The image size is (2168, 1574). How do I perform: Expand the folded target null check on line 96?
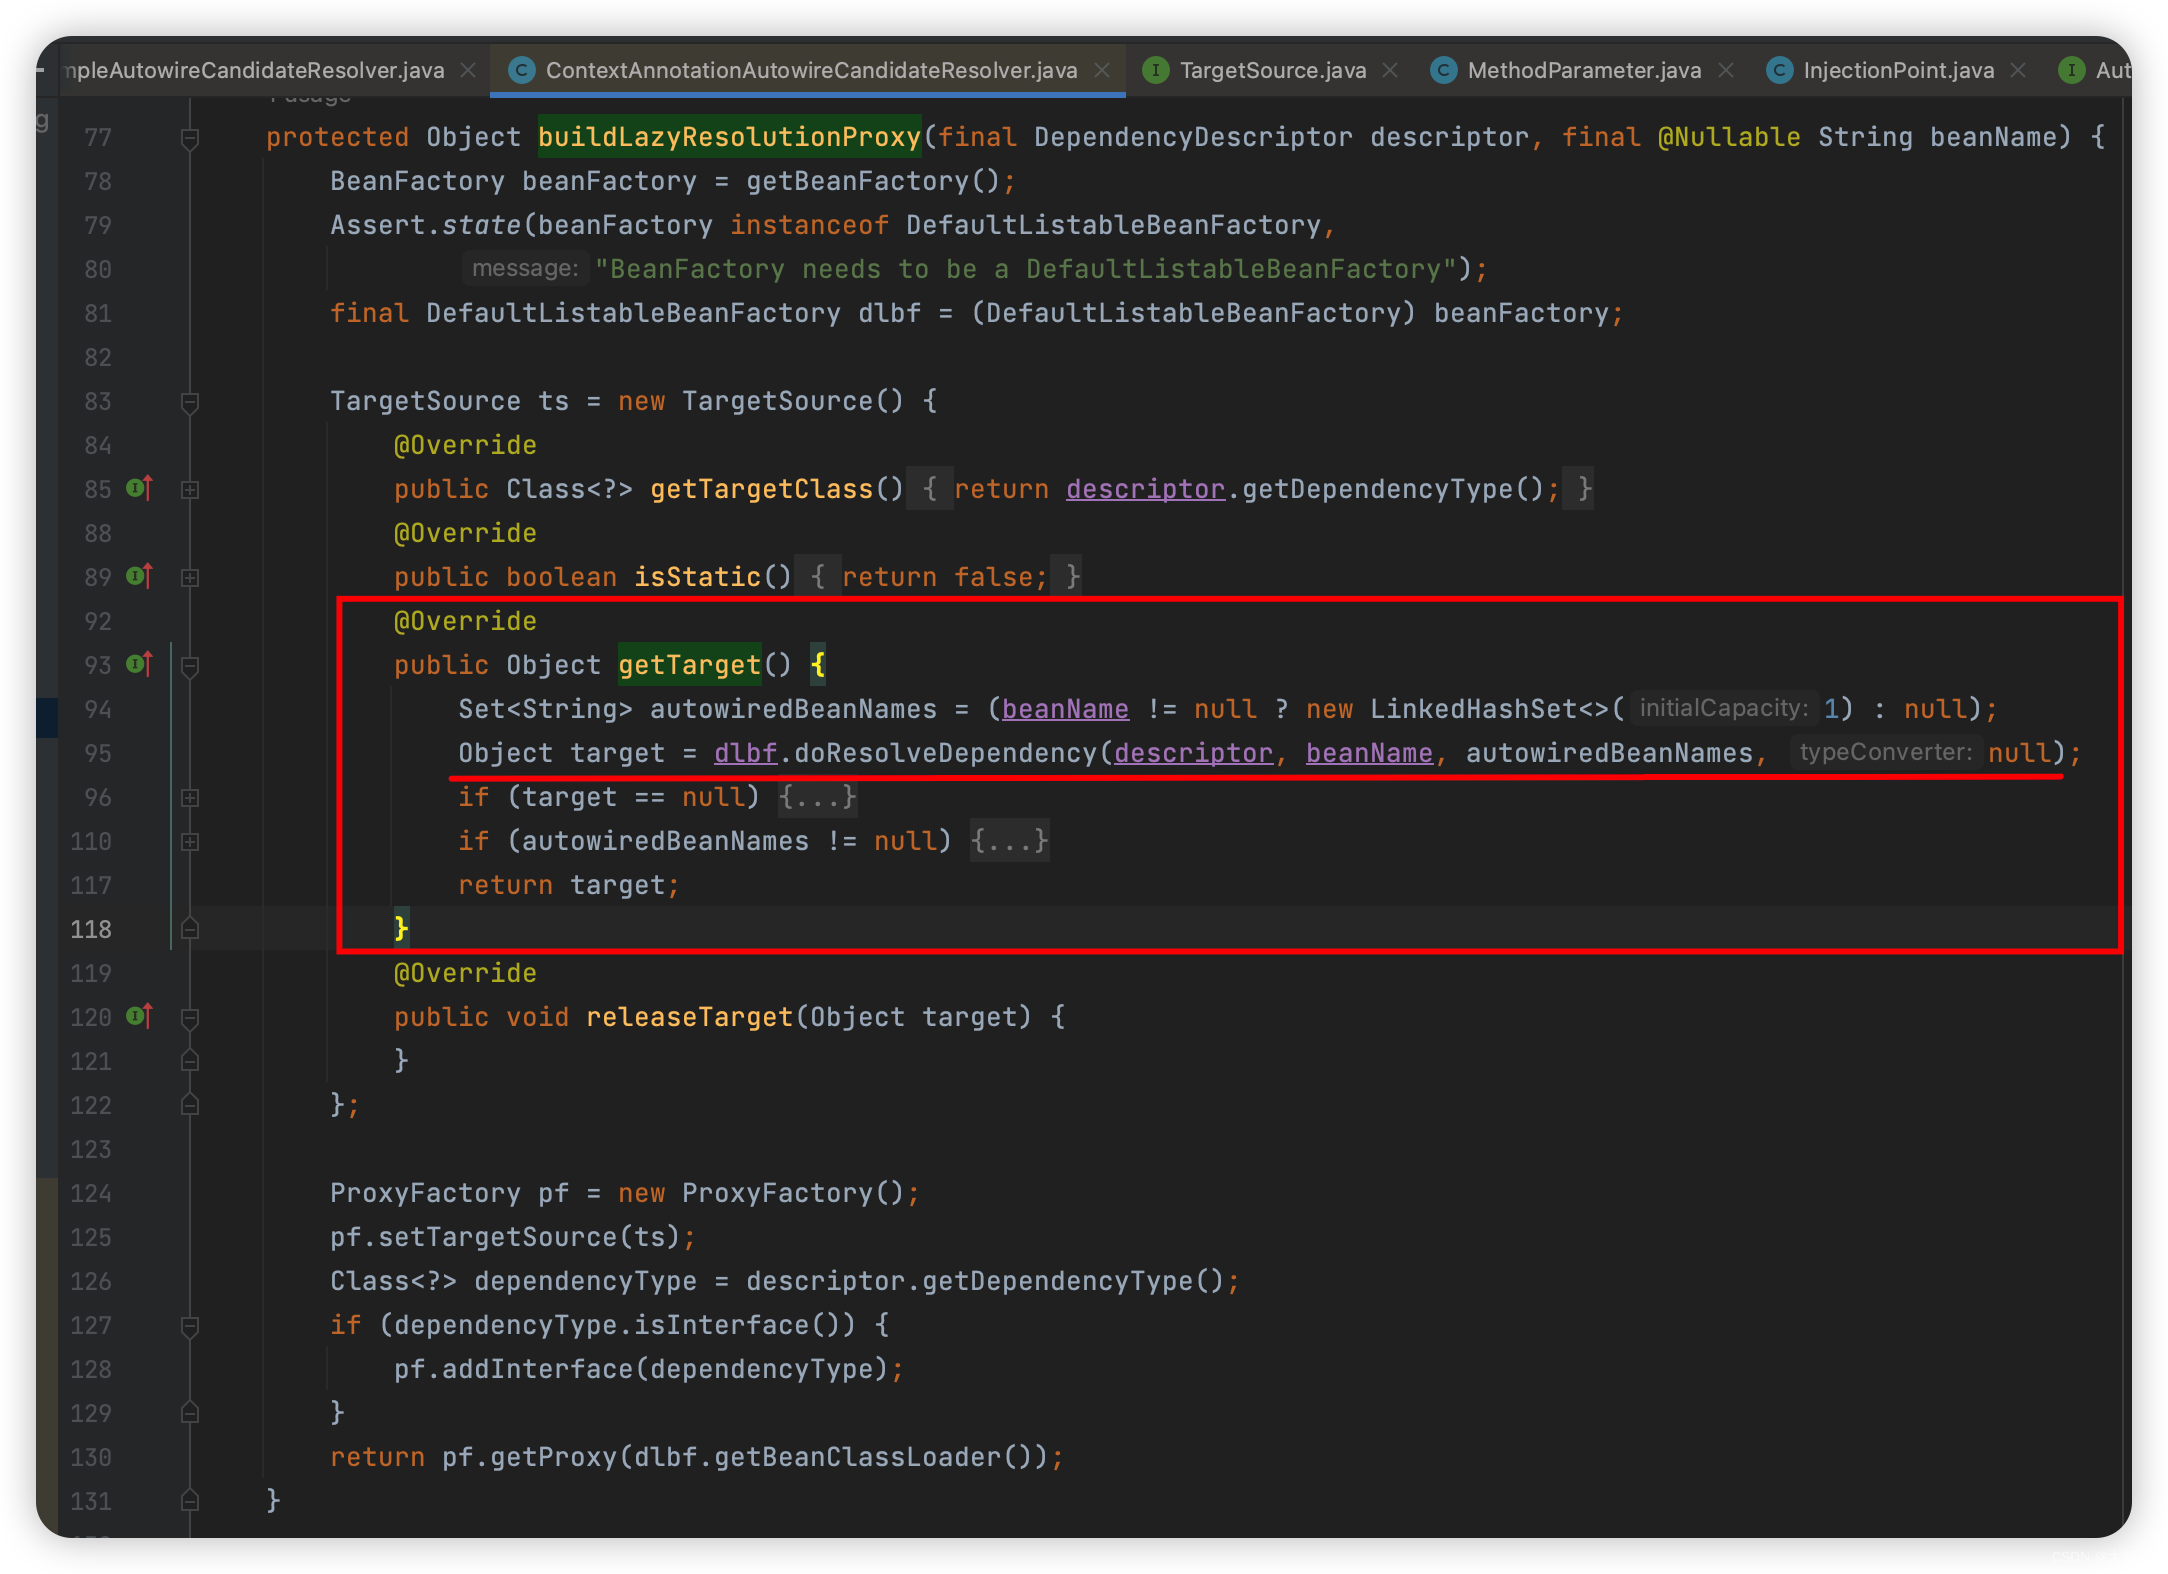[x=190, y=797]
